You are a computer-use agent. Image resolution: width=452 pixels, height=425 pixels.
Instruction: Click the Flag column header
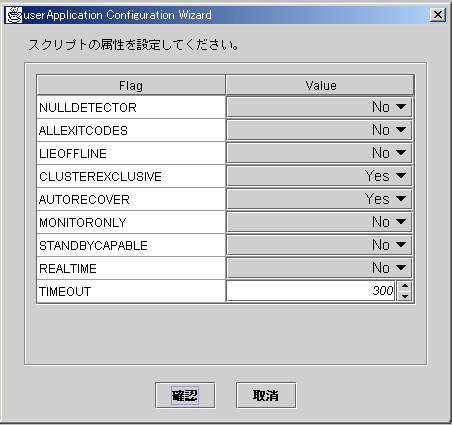click(131, 86)
